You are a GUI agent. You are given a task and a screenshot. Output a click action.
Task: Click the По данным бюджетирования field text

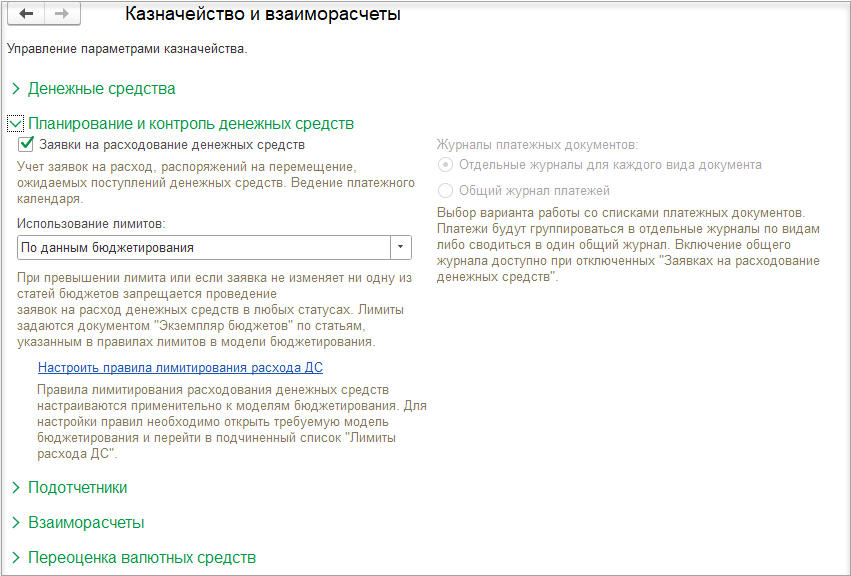click(x=107, y=248)
